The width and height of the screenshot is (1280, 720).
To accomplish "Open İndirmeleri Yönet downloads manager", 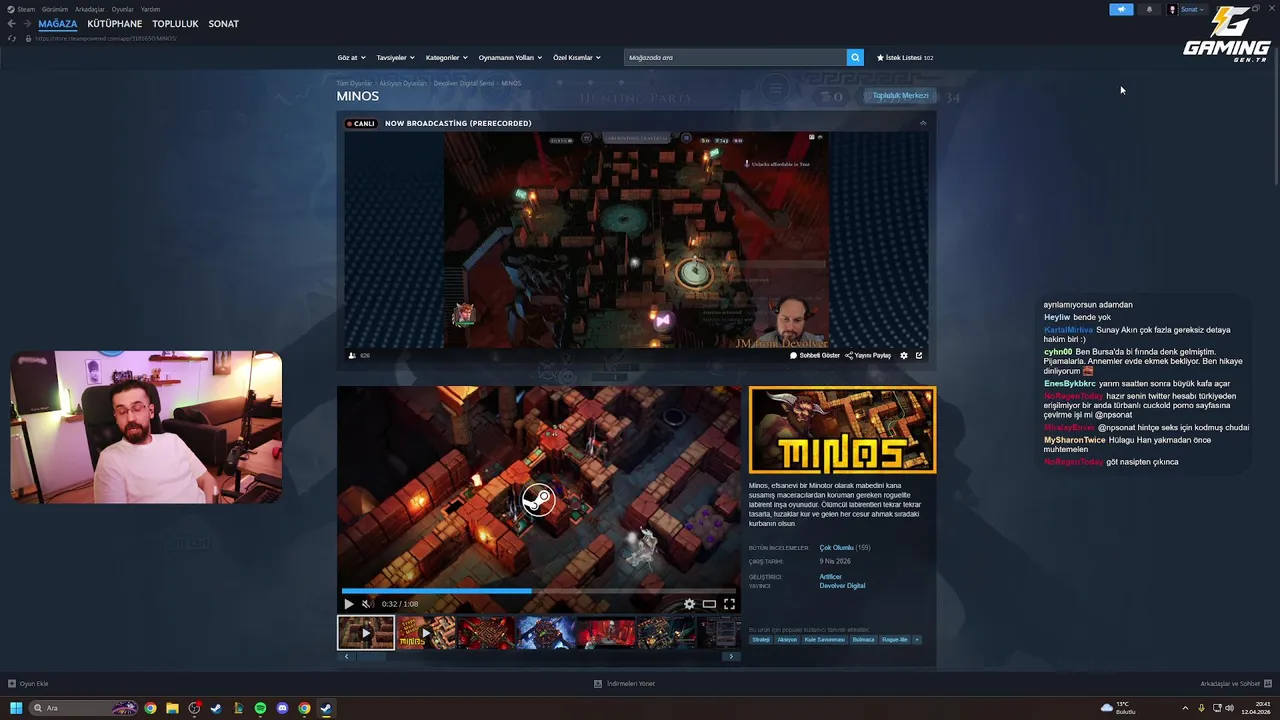I will 624,684.
